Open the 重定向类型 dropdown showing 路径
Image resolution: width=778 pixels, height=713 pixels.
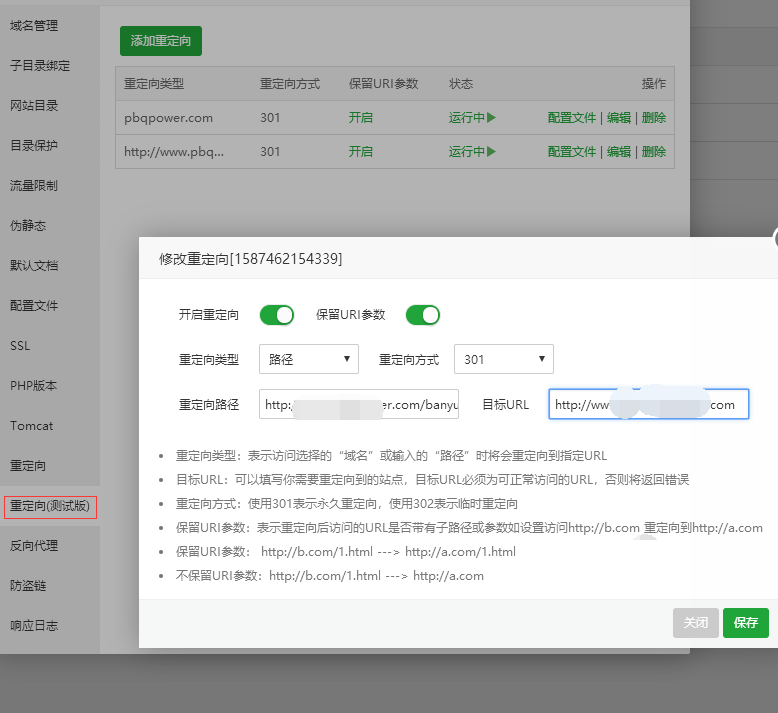pos(309,359)
